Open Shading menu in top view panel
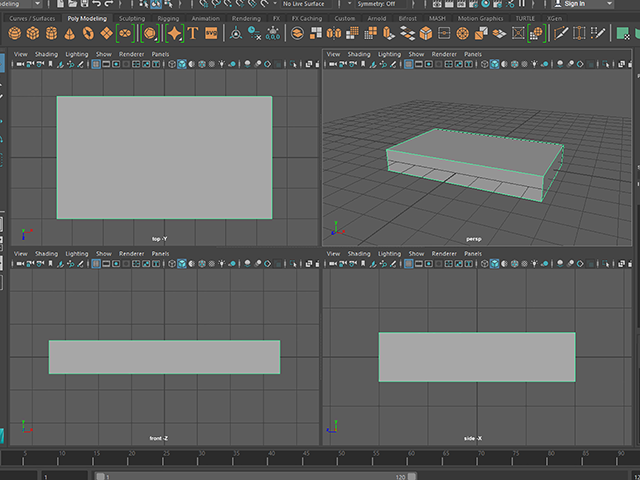The image size is (640, 480). 46,54
